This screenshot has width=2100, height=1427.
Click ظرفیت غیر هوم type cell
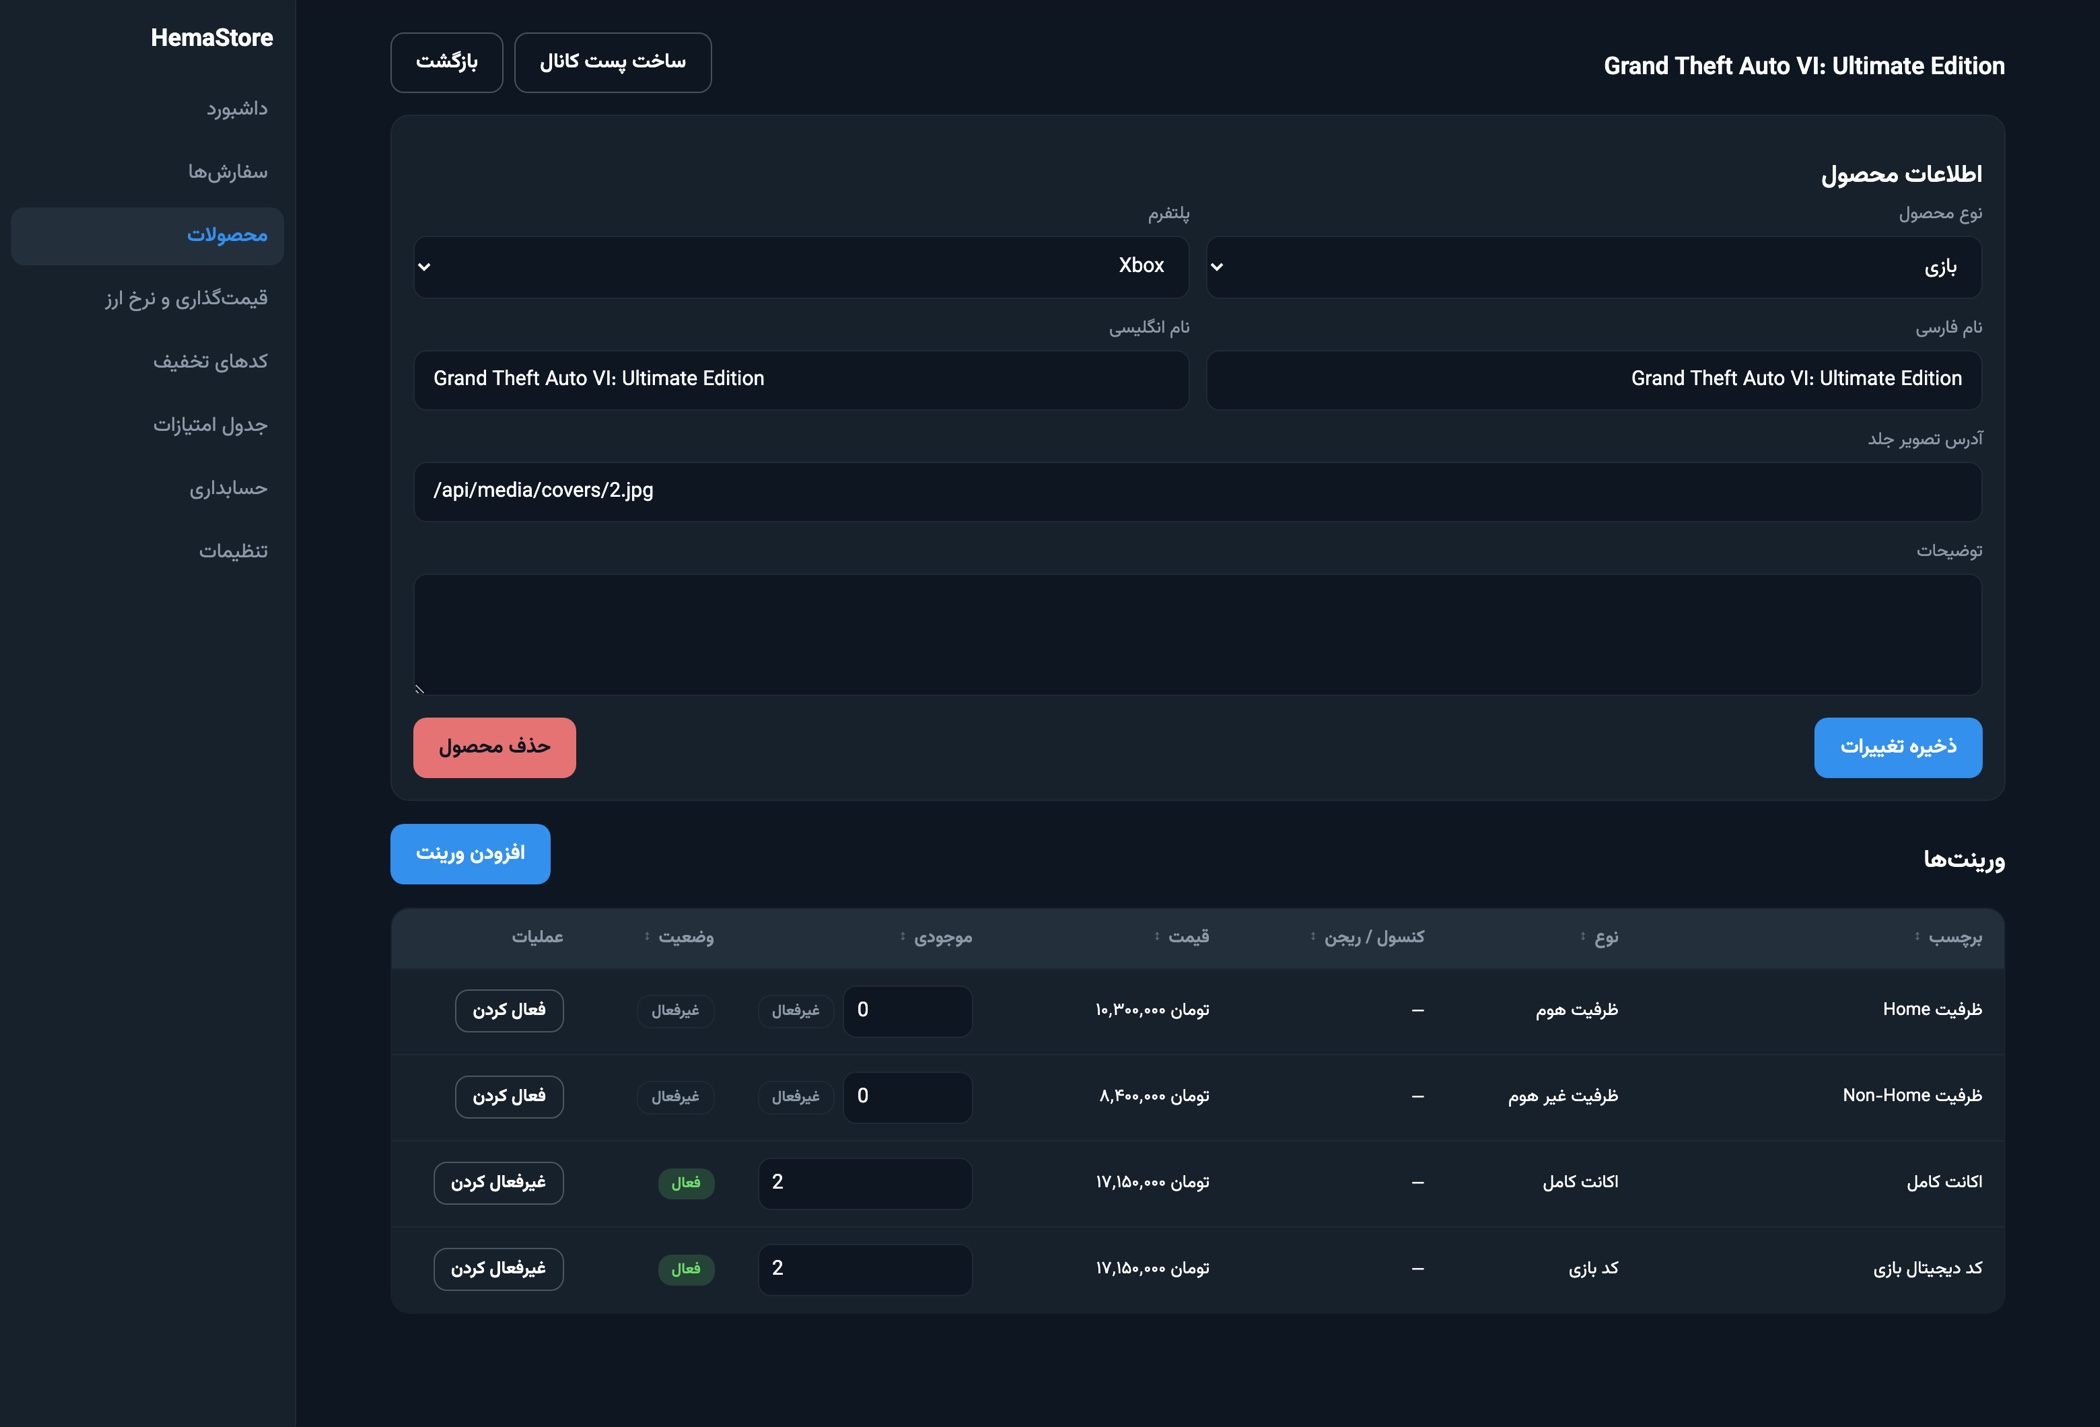coord(1563,1096)
